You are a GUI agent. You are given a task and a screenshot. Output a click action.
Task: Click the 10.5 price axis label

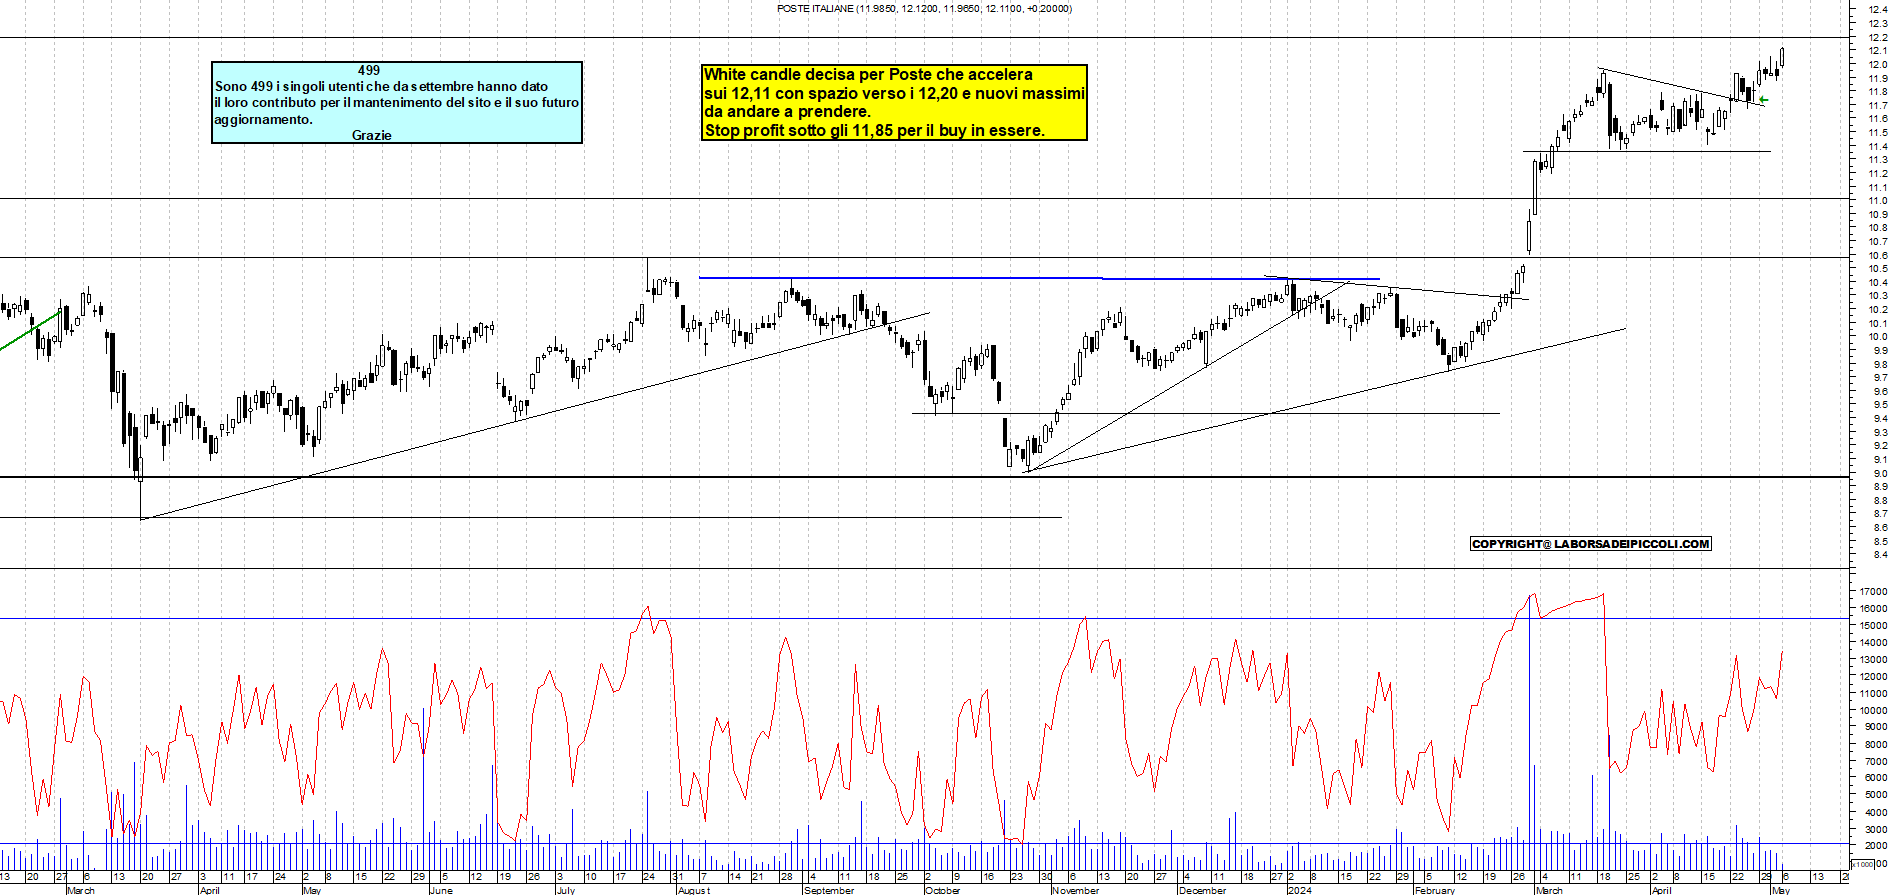(x=1878, y=269)
